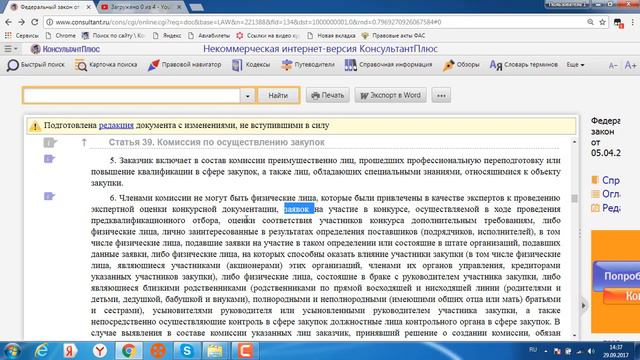Open the Авиабилеты bookmark
640x360 pixels.
[x=209, y=36]
